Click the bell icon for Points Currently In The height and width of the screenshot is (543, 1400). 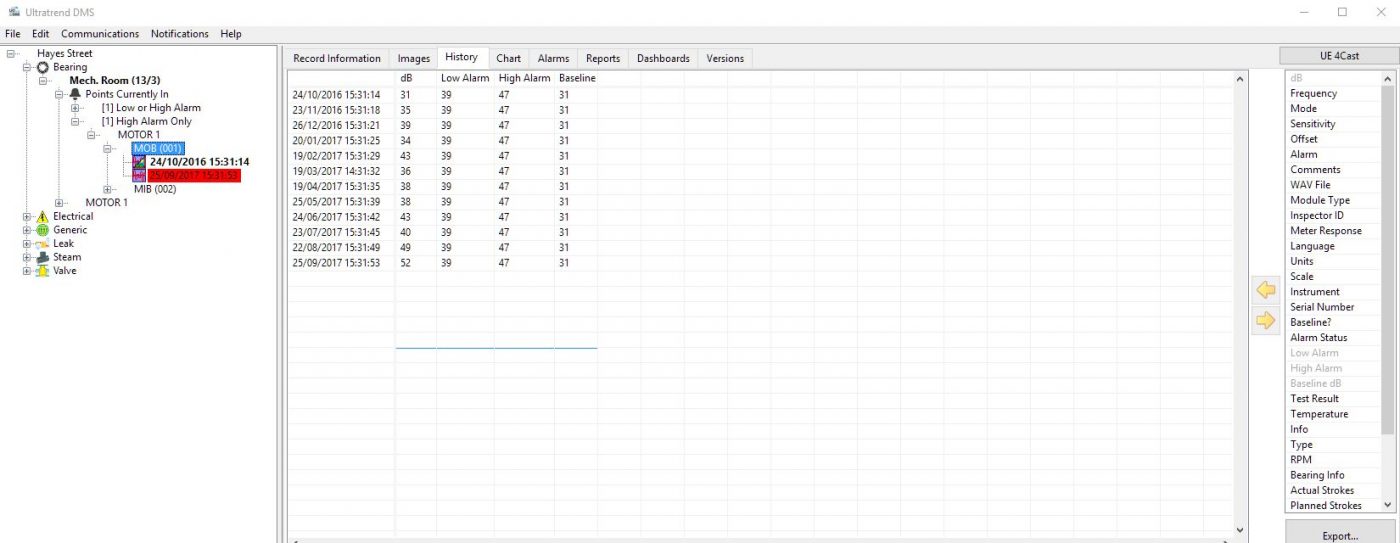coord(75,94)
